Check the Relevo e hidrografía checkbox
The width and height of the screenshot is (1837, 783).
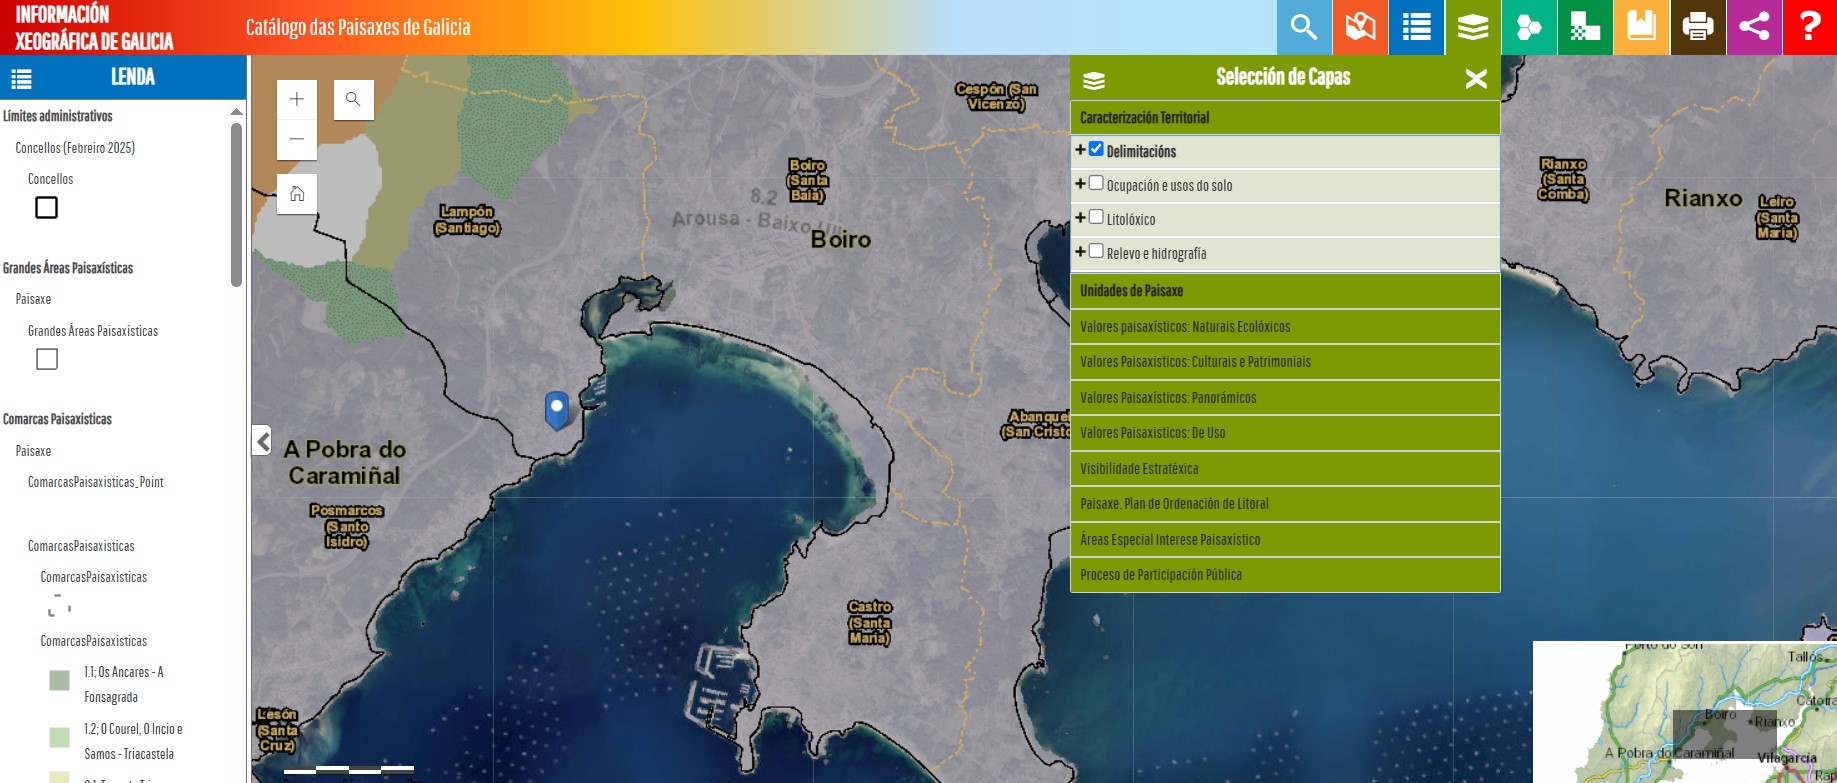coord(1096,251)
